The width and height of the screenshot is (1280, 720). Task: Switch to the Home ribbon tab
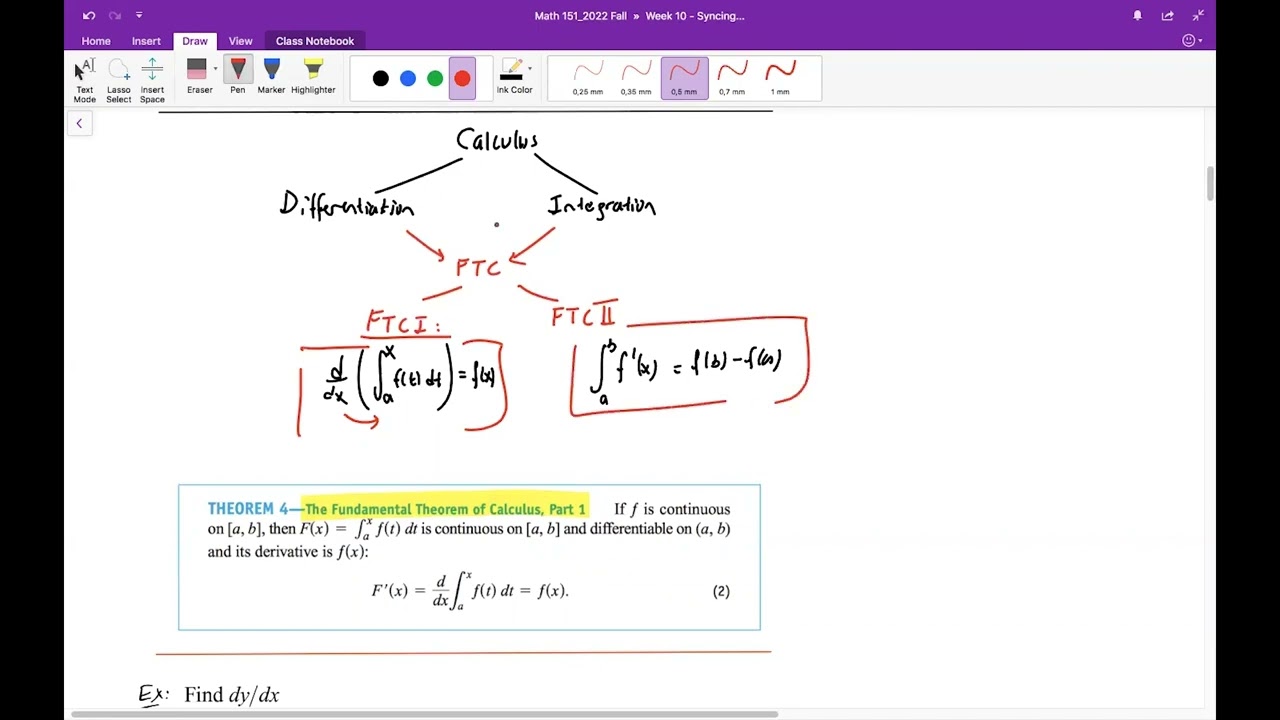[96, 41]
